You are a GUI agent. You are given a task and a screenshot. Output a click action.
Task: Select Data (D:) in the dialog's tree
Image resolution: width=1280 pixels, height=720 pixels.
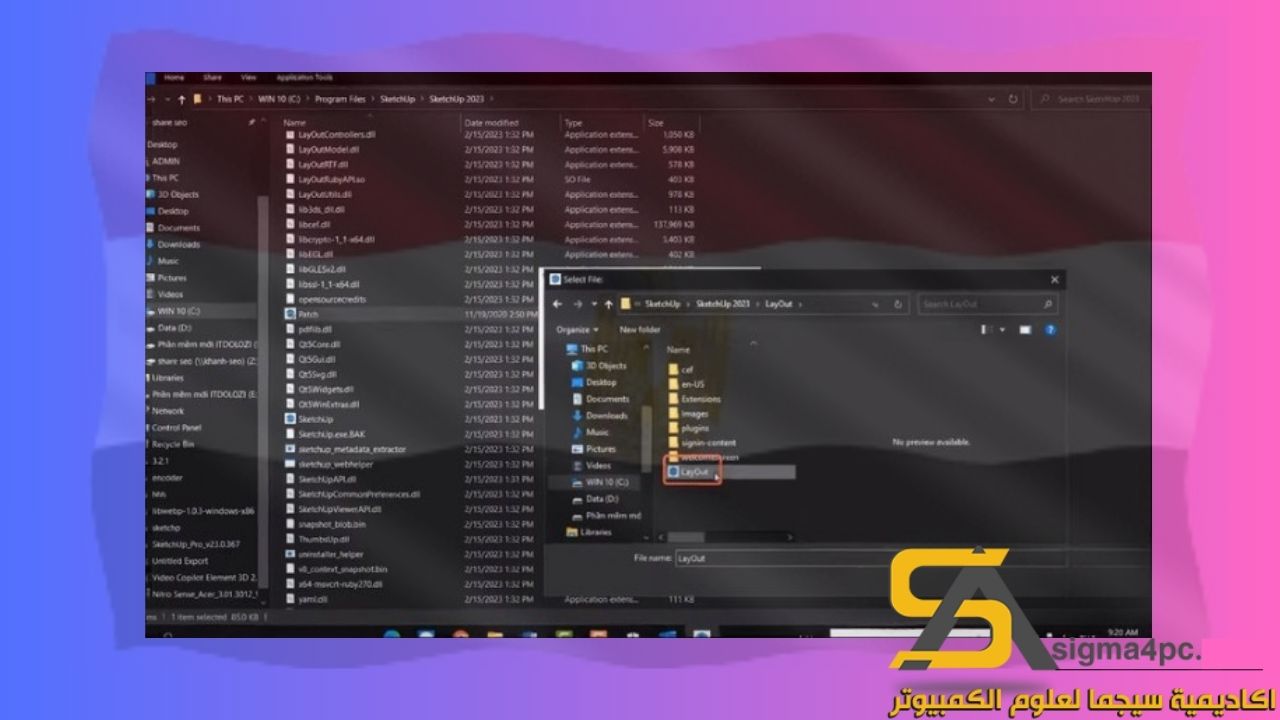click(x=596, y=498)
